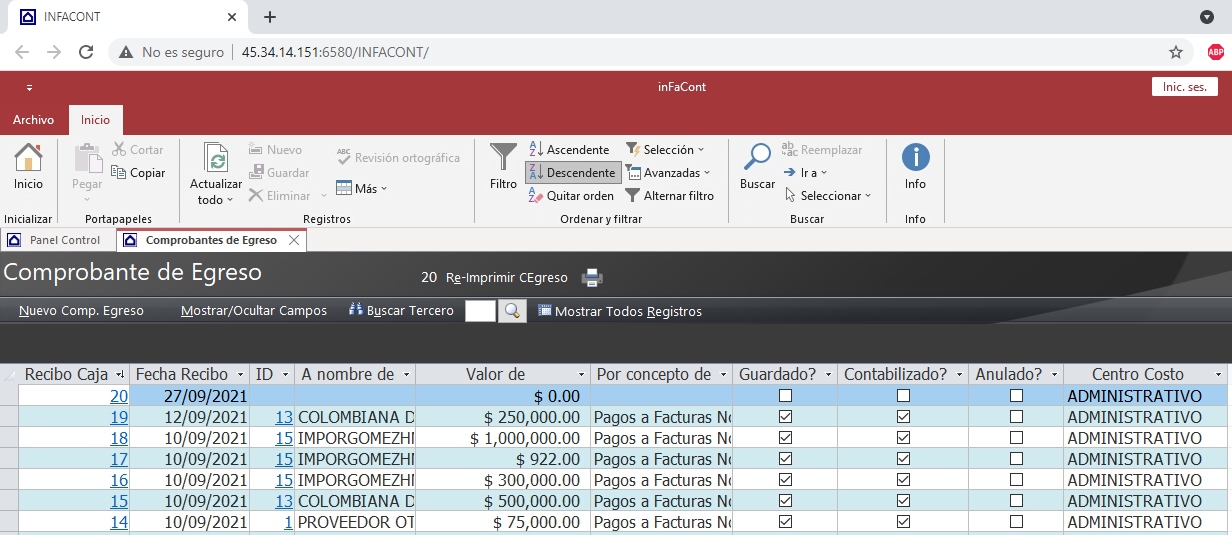Open the Centro Costo column dropdown

point(1218,375)
